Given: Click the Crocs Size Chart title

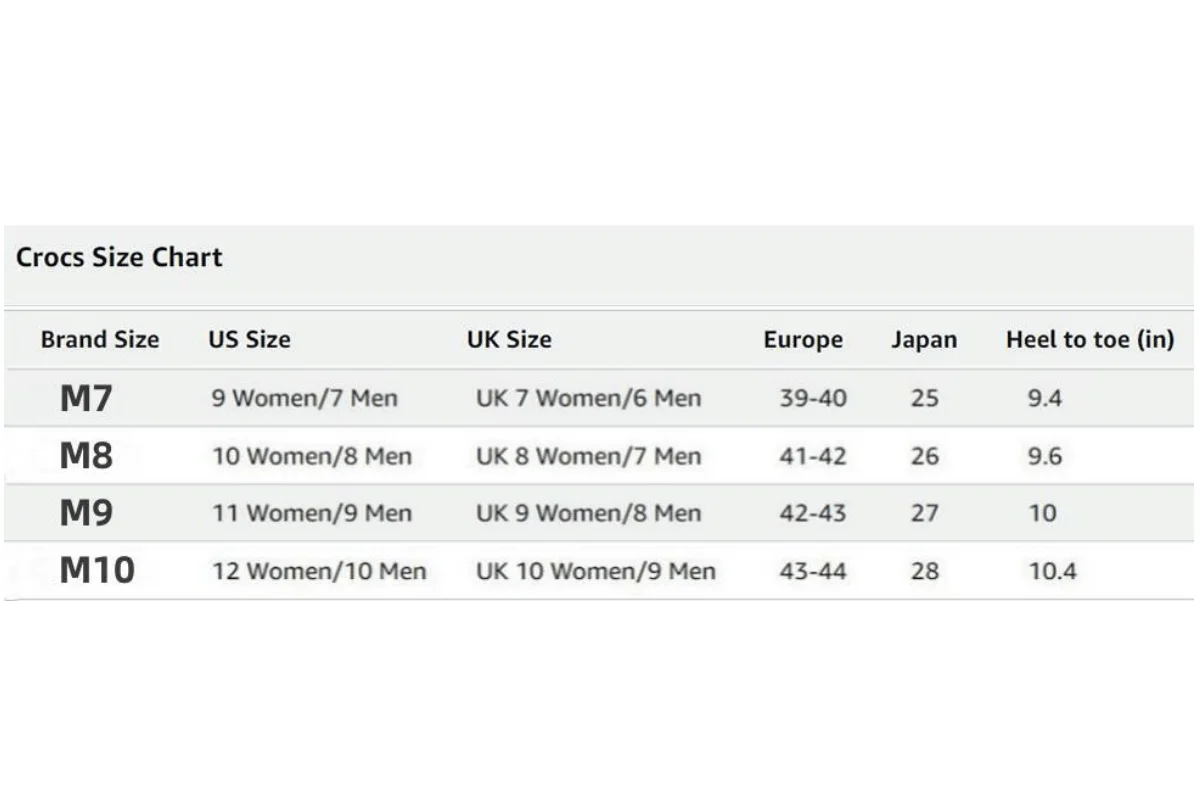Looking at the screenshot, I should 119,258.
